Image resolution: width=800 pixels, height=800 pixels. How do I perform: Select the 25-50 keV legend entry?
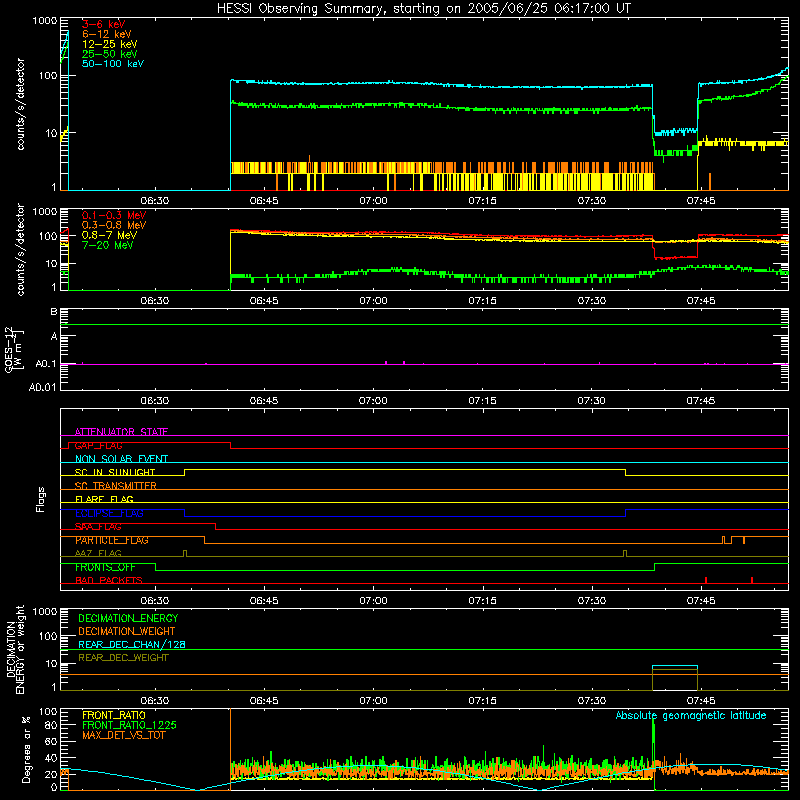click(x=109, y=54)
